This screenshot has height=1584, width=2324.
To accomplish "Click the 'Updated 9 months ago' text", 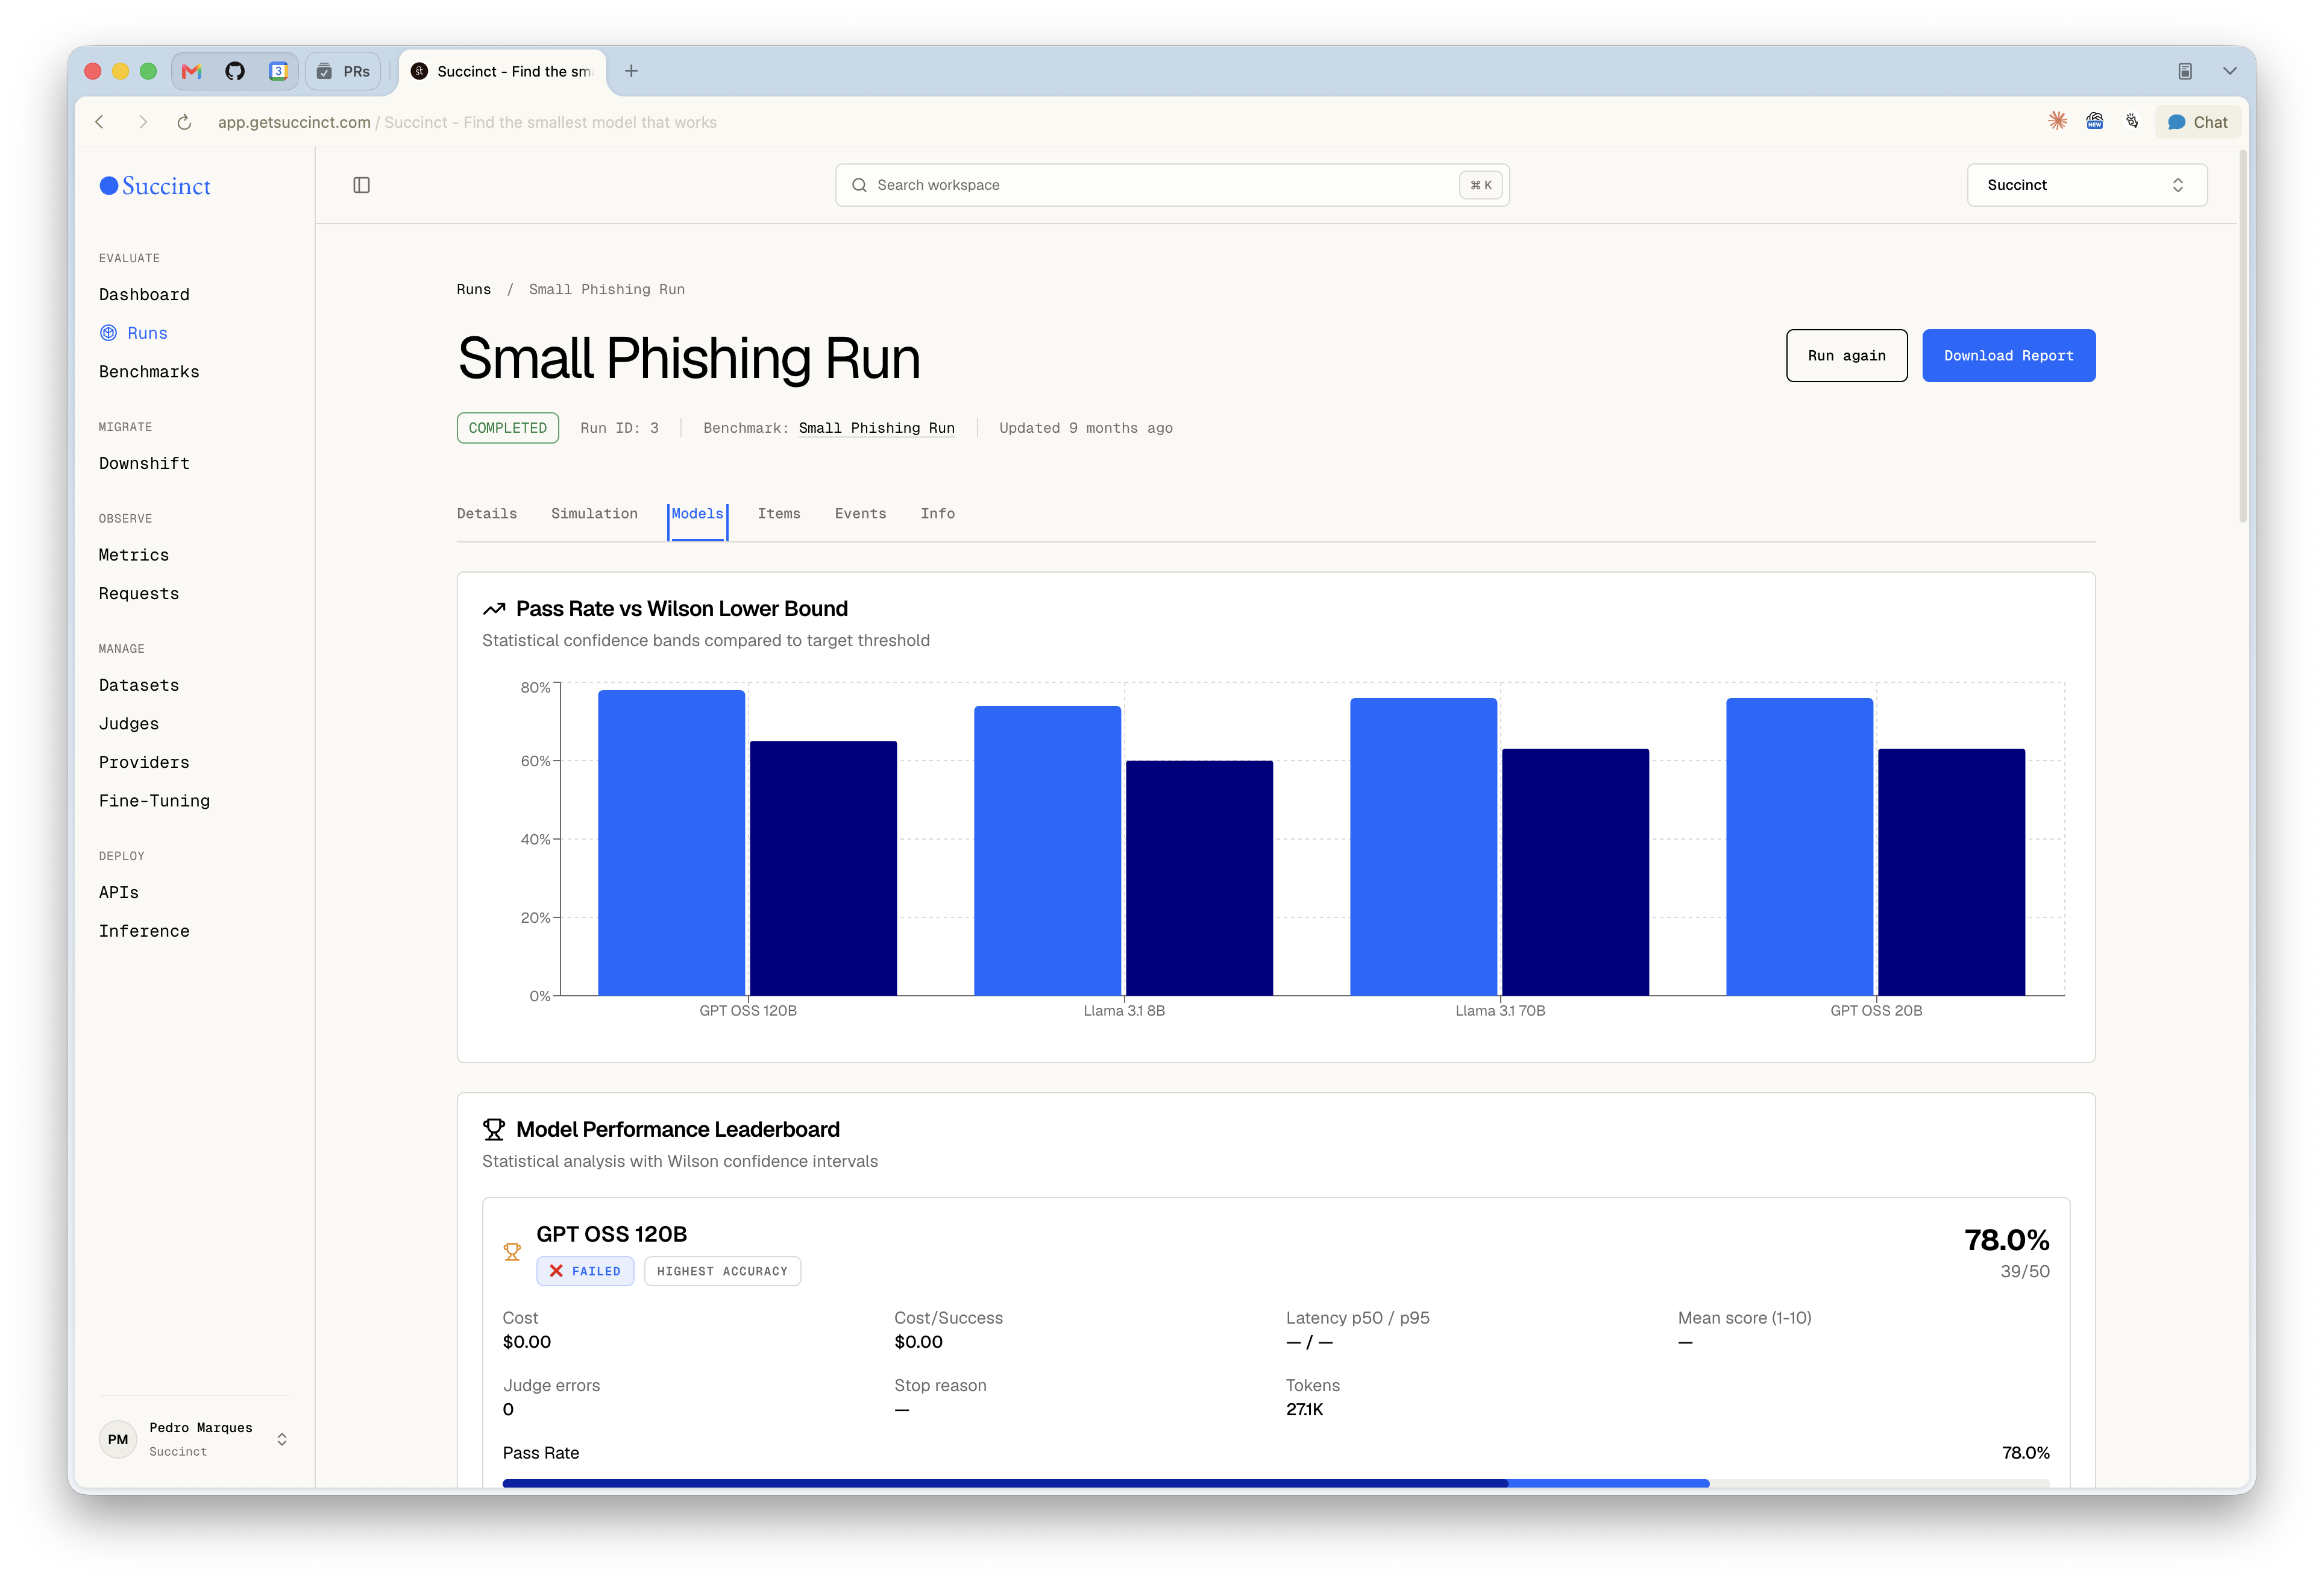I will 1086,428.
